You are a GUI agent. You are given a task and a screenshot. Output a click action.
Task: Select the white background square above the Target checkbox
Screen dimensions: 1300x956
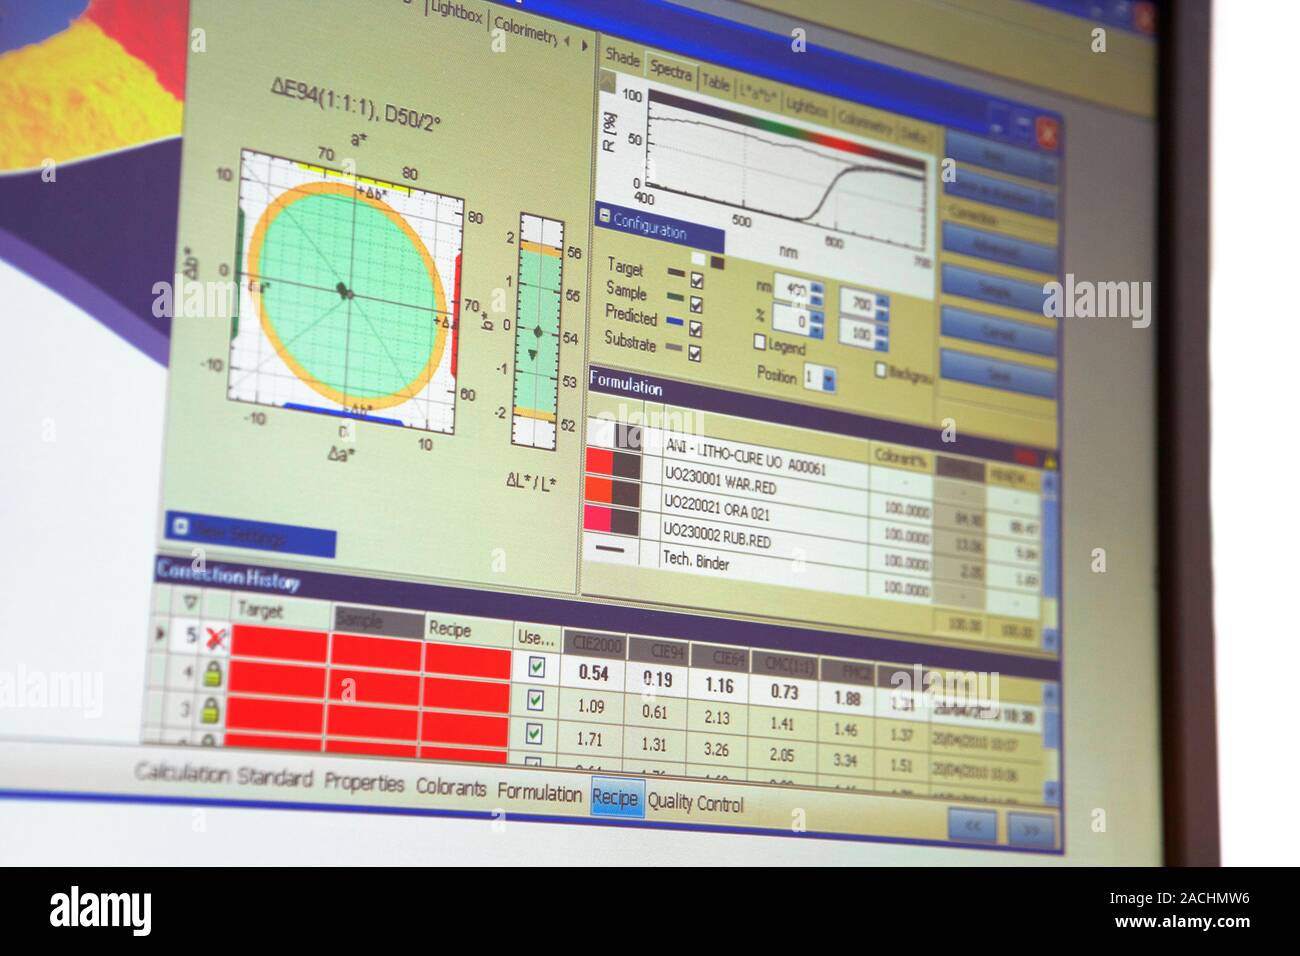(698, 259)
